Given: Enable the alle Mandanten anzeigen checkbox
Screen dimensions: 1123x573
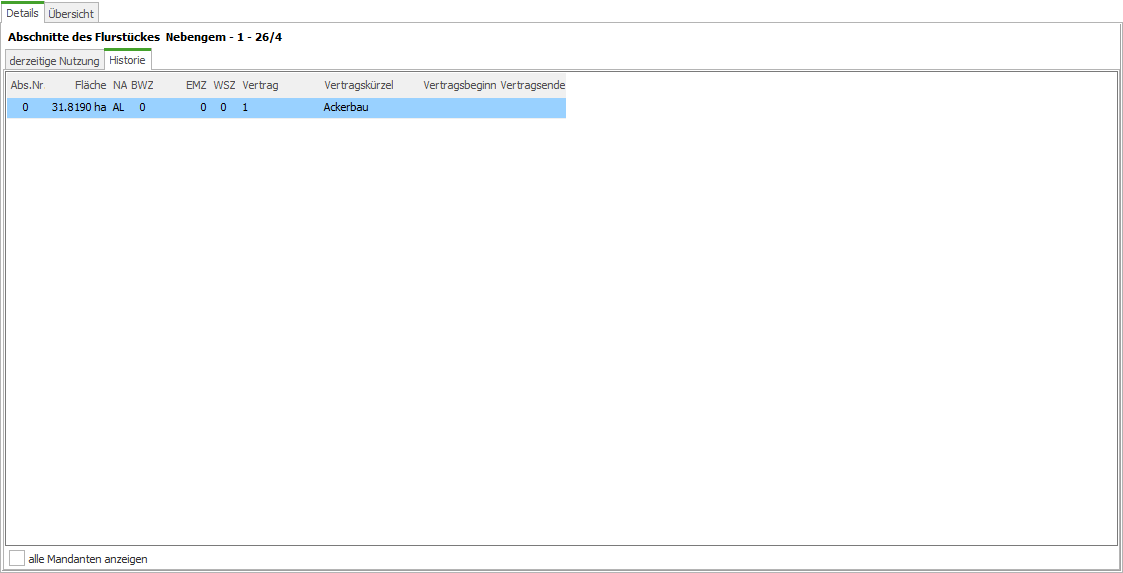Looking at the screenshot, I should pyautogui.click(x=17, y=558).
